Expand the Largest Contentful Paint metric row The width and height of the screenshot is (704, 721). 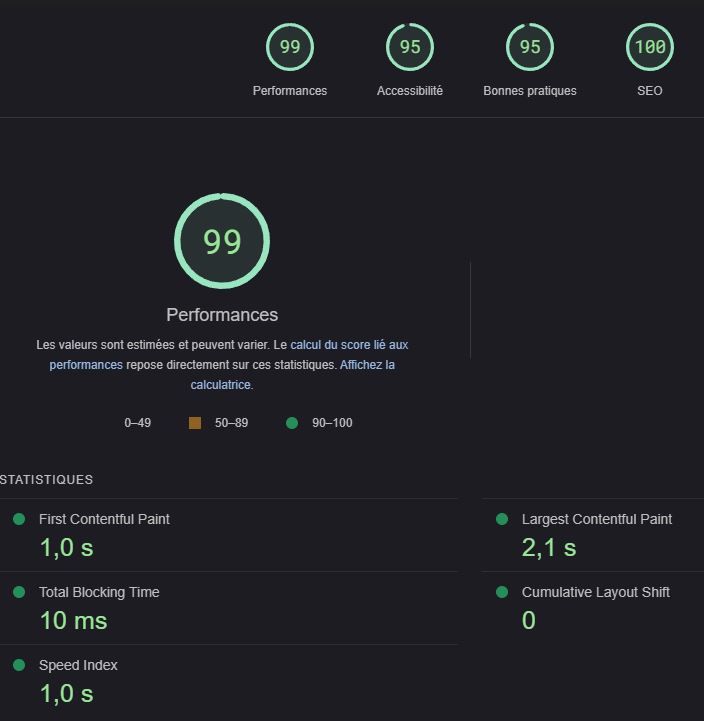pyautogui.click(x=596, y=519)
